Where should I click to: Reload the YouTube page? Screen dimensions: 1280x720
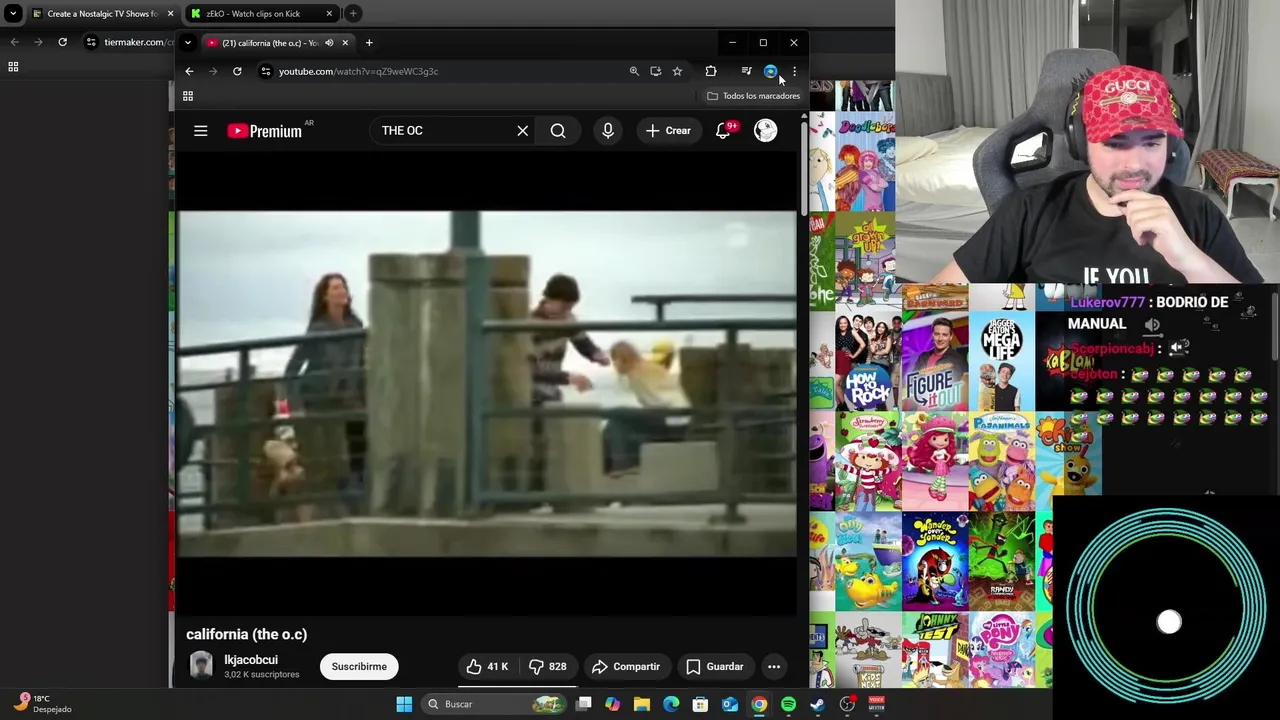[x=237, y=71]
